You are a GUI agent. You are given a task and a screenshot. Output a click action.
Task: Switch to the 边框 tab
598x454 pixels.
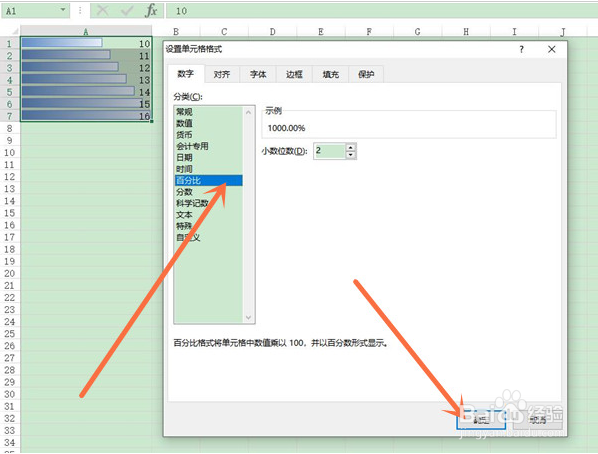294,74
